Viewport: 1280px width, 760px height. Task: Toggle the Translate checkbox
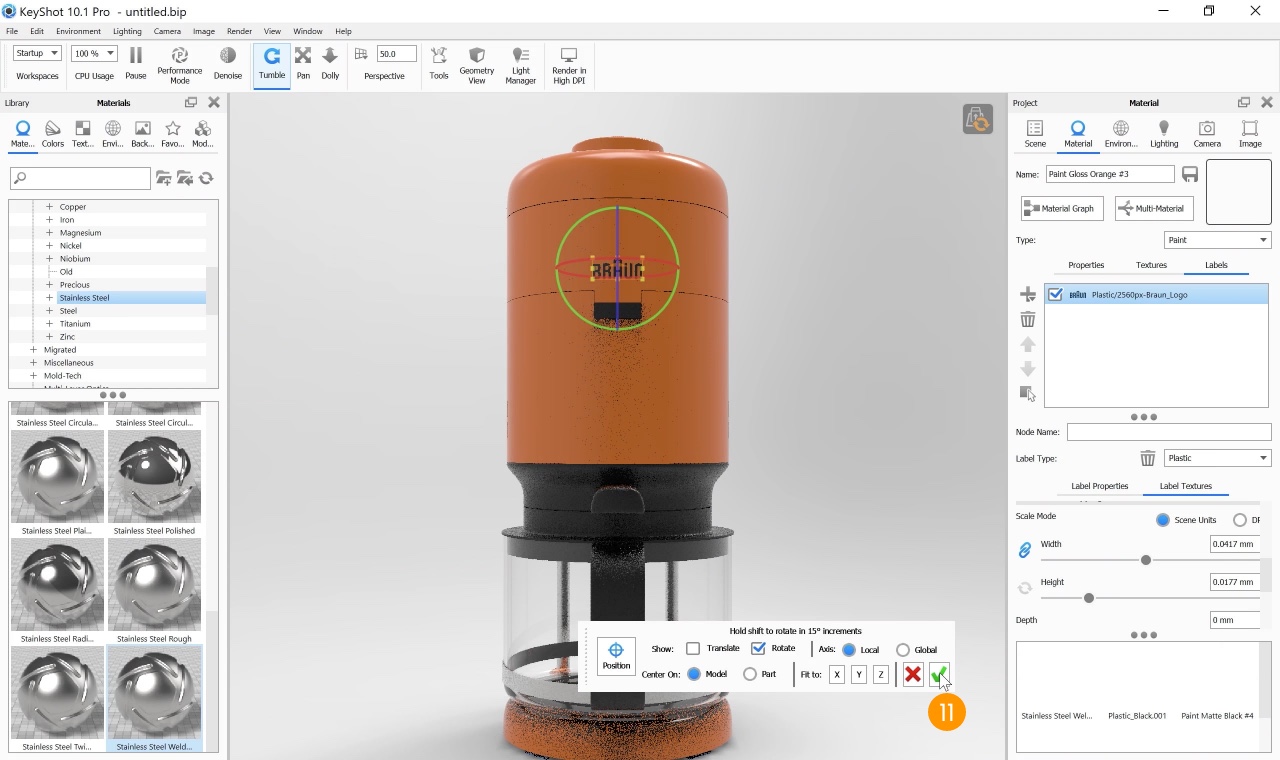tap(693, 649)
